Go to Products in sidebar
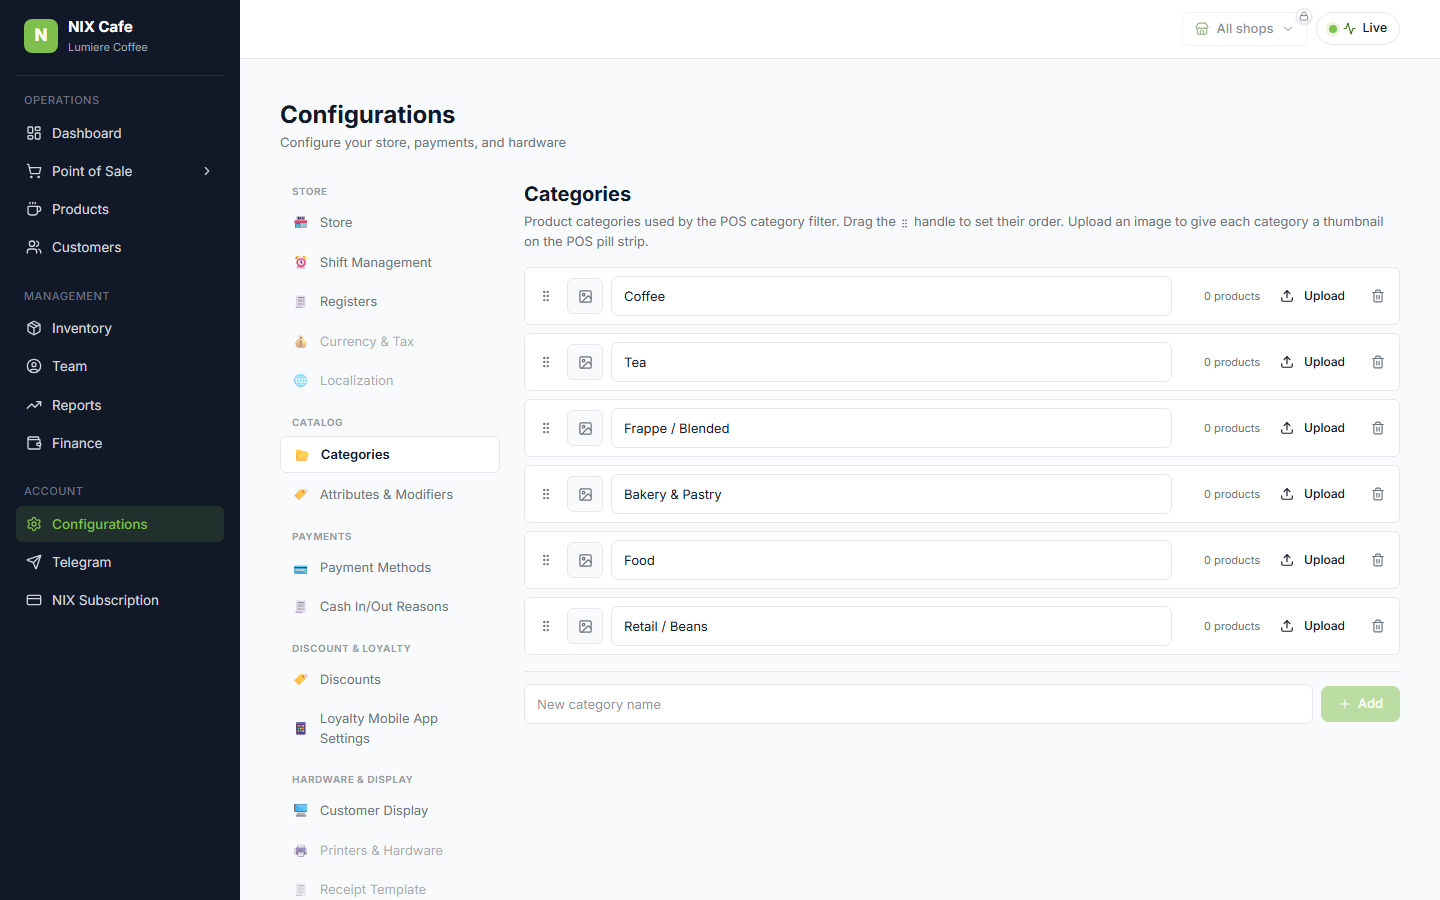The width and height of the screenshot is (1440, 900). (120, 209)
